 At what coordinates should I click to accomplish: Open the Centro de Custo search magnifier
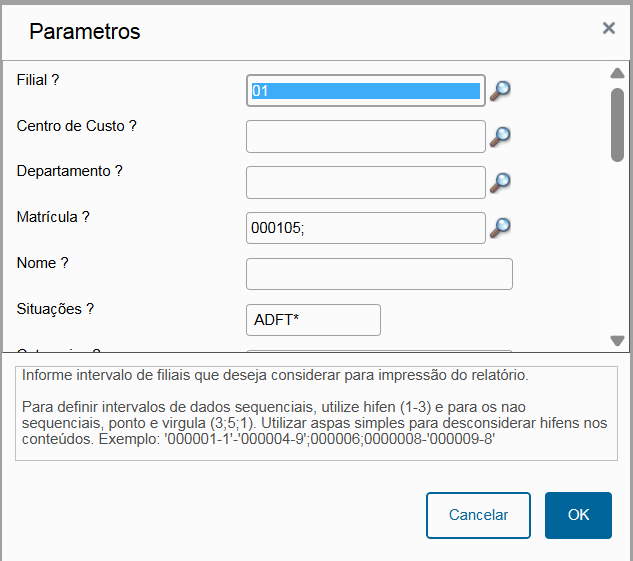[500, 137]
